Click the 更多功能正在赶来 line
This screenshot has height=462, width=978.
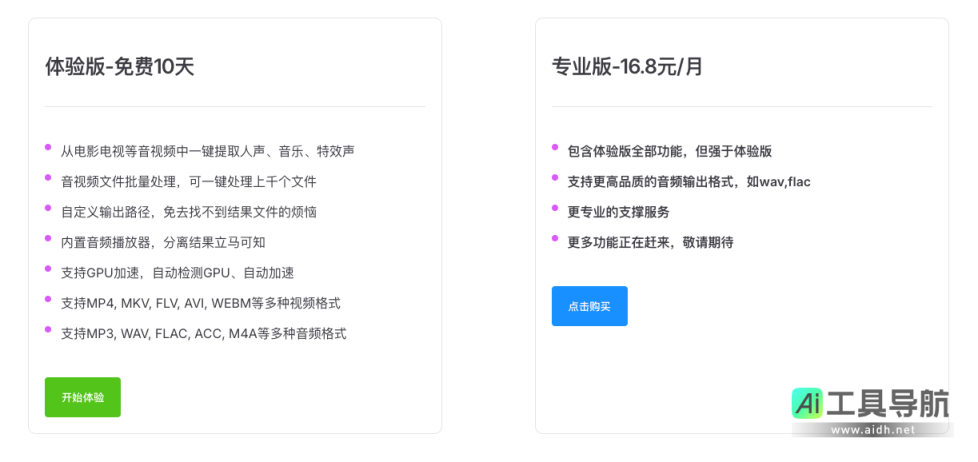[x=650, y=242]
